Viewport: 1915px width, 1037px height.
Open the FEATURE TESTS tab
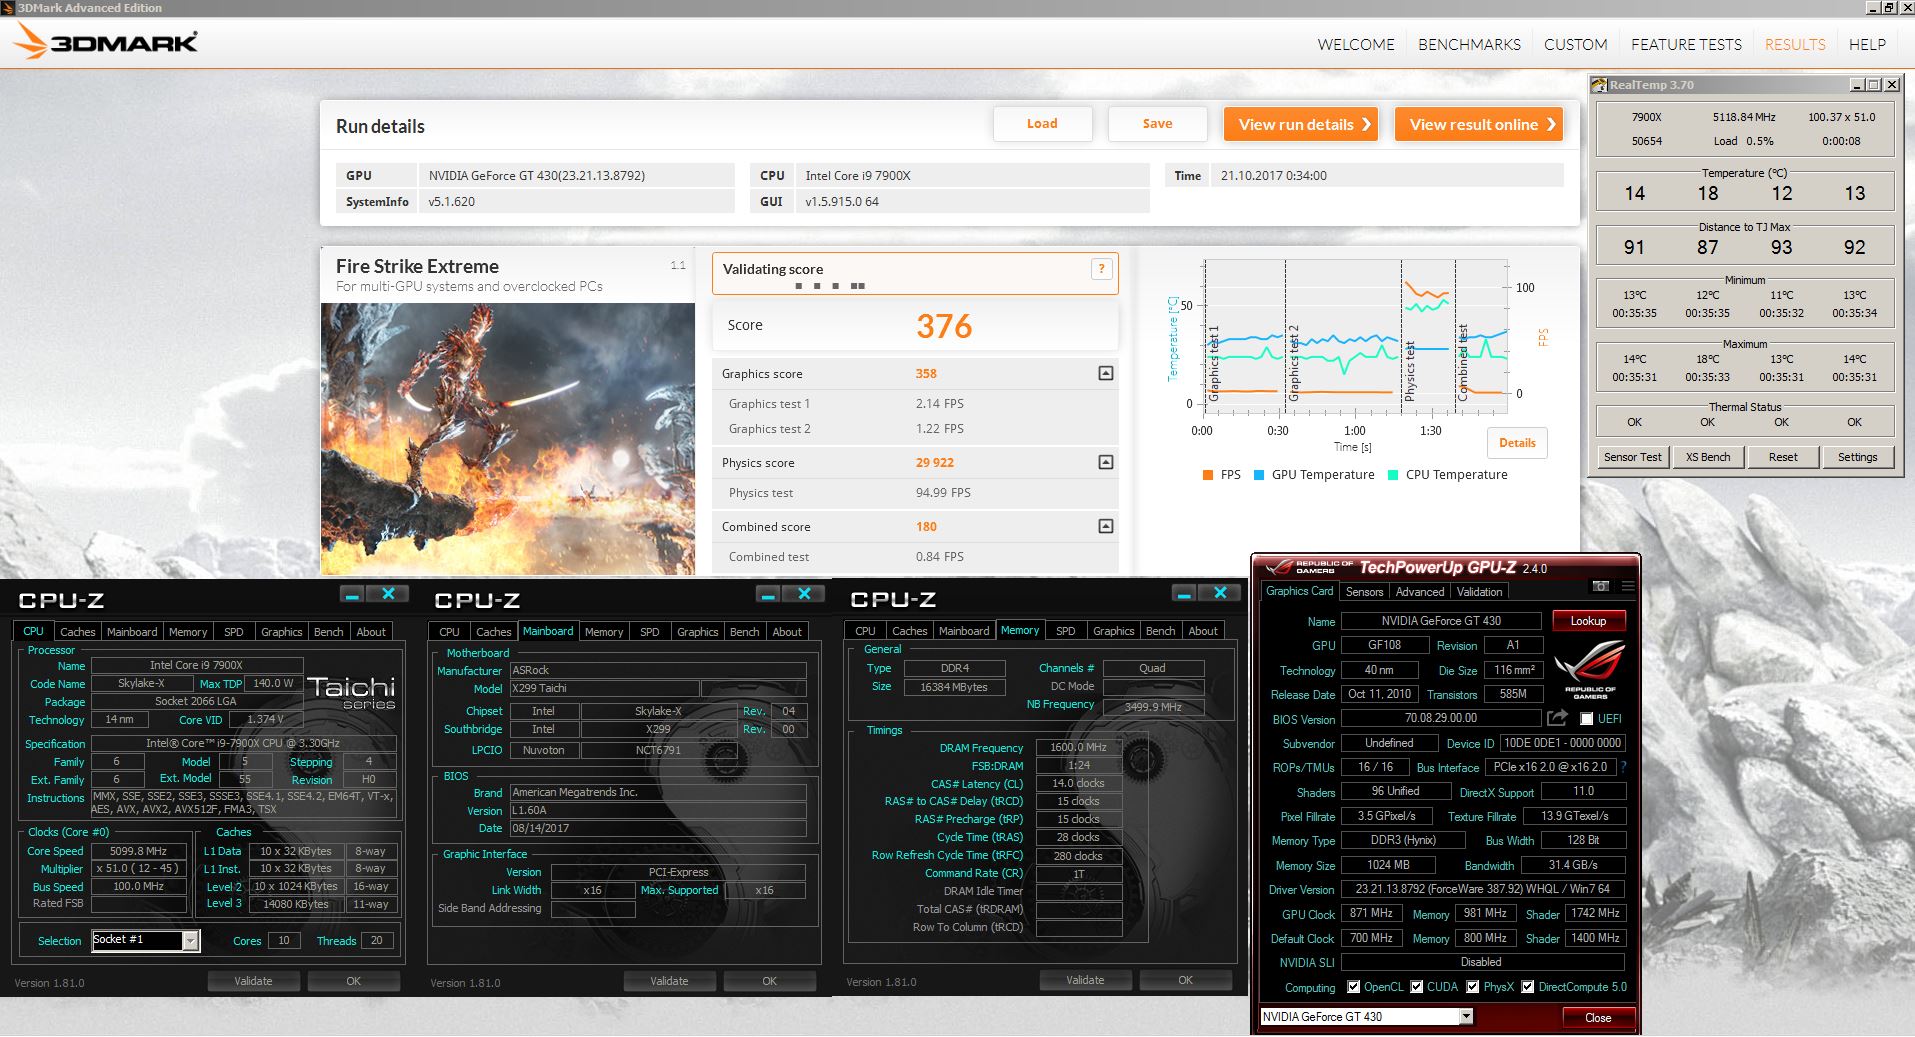[1686, 45]
